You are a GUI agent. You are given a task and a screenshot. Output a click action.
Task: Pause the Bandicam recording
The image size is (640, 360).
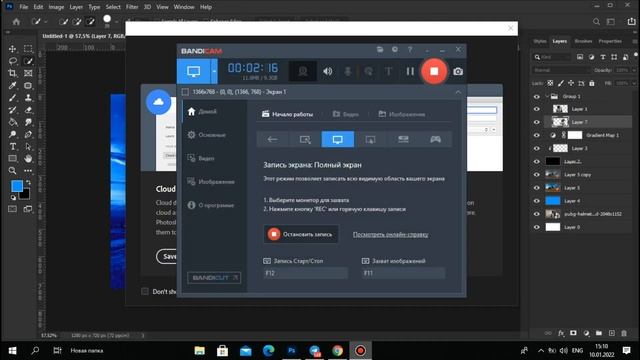[x=410, y=71]
